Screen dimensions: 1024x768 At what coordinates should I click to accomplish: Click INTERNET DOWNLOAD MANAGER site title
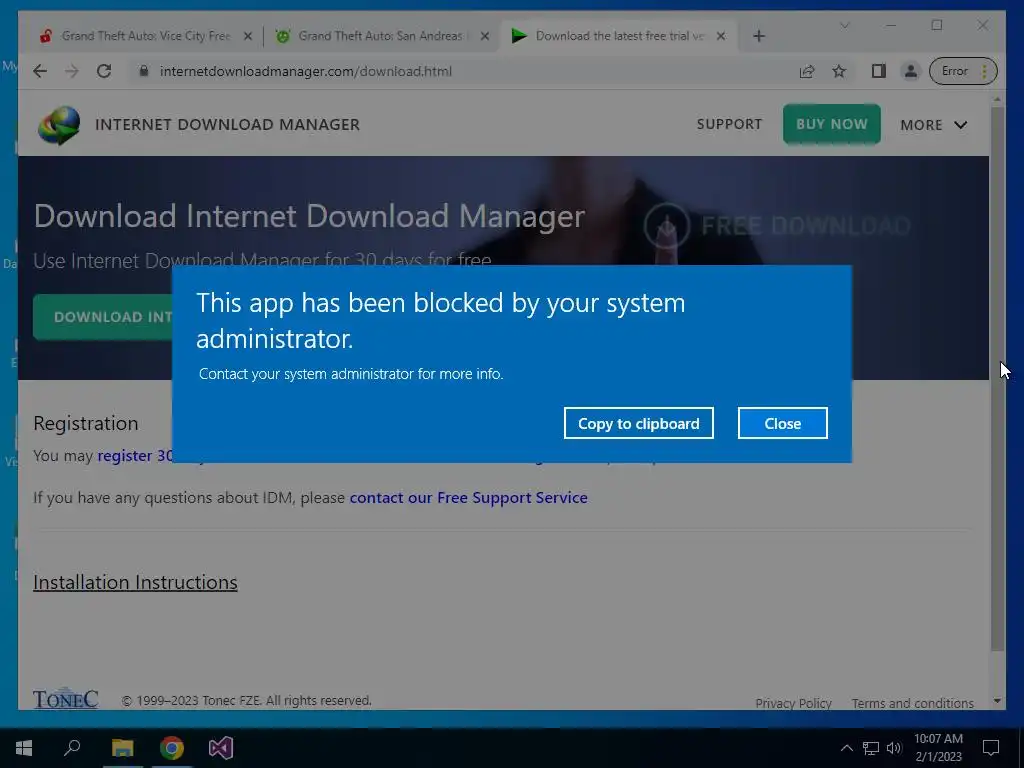[227, 125]
